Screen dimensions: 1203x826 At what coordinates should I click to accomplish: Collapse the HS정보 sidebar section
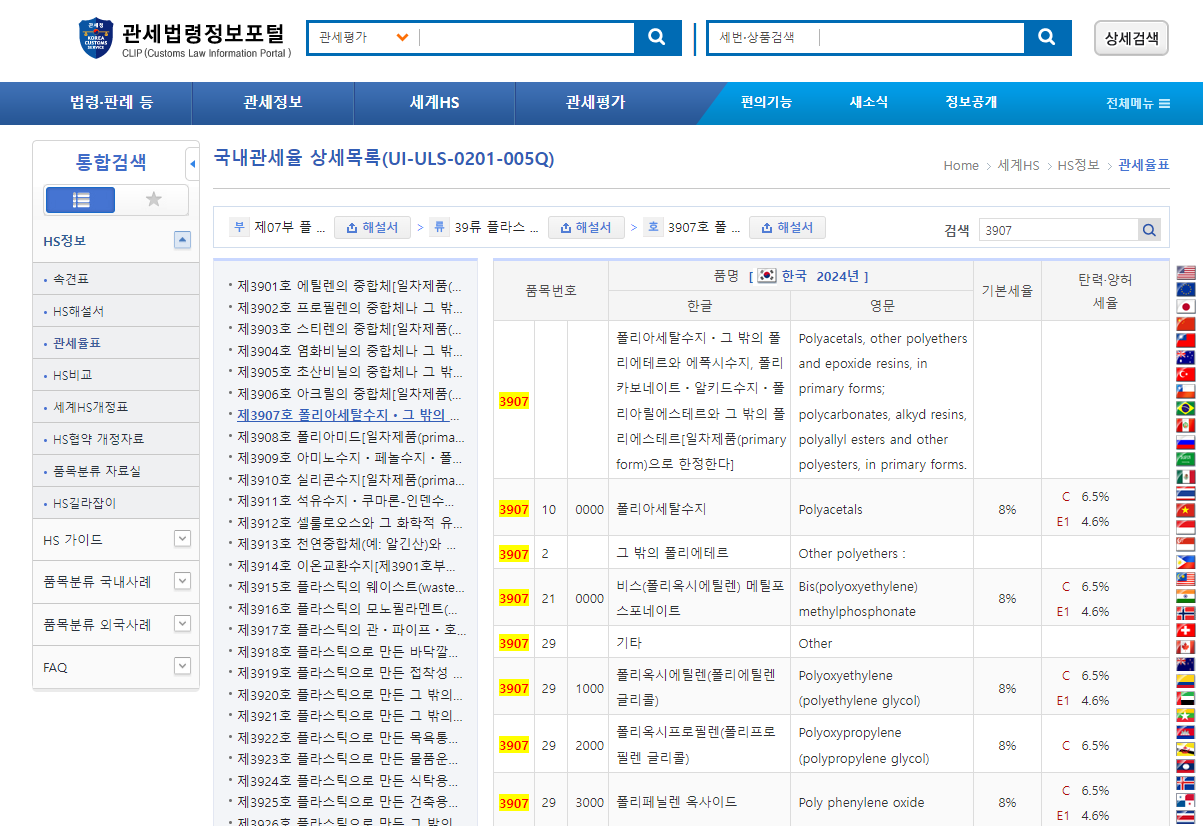click(182, 240)
